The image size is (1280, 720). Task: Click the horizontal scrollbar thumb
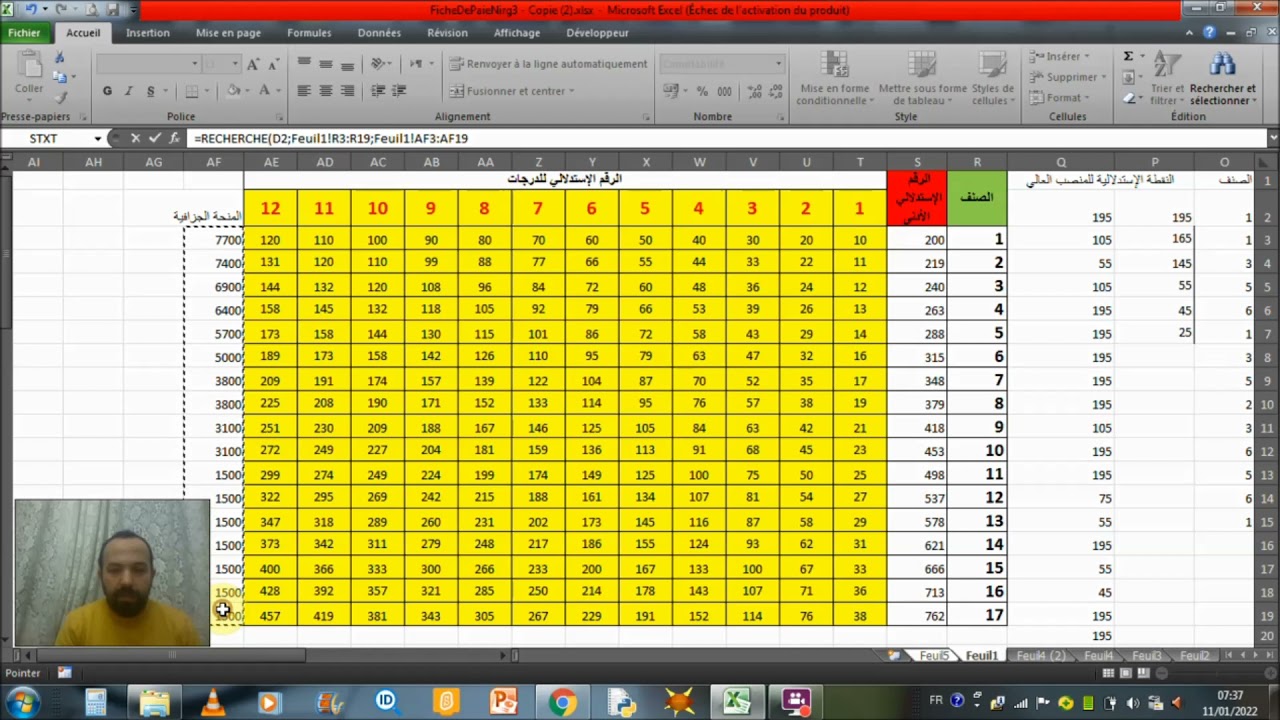point(172,655)
